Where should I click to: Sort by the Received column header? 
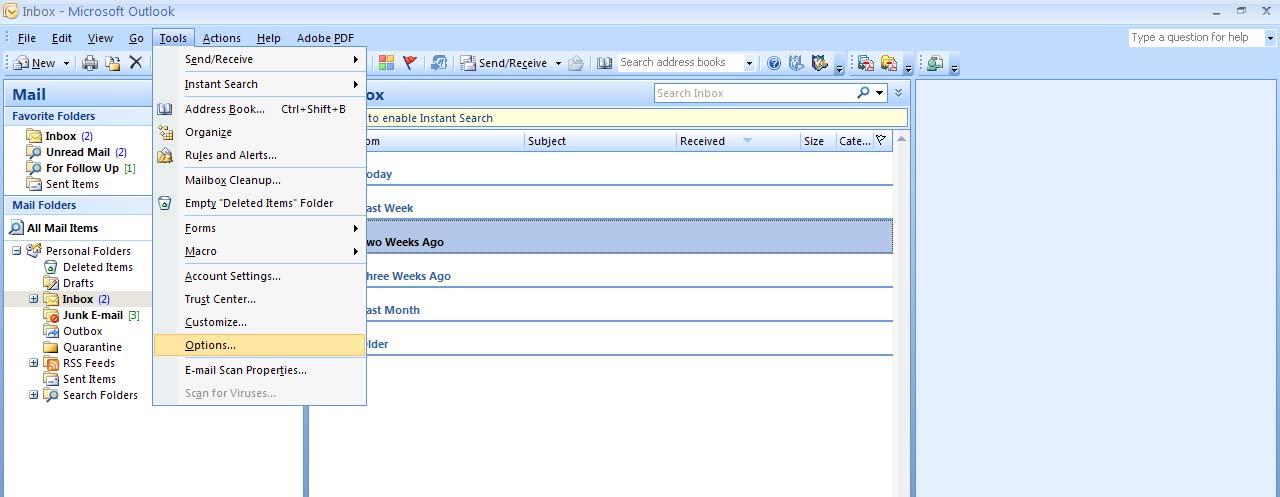[703, 141]
